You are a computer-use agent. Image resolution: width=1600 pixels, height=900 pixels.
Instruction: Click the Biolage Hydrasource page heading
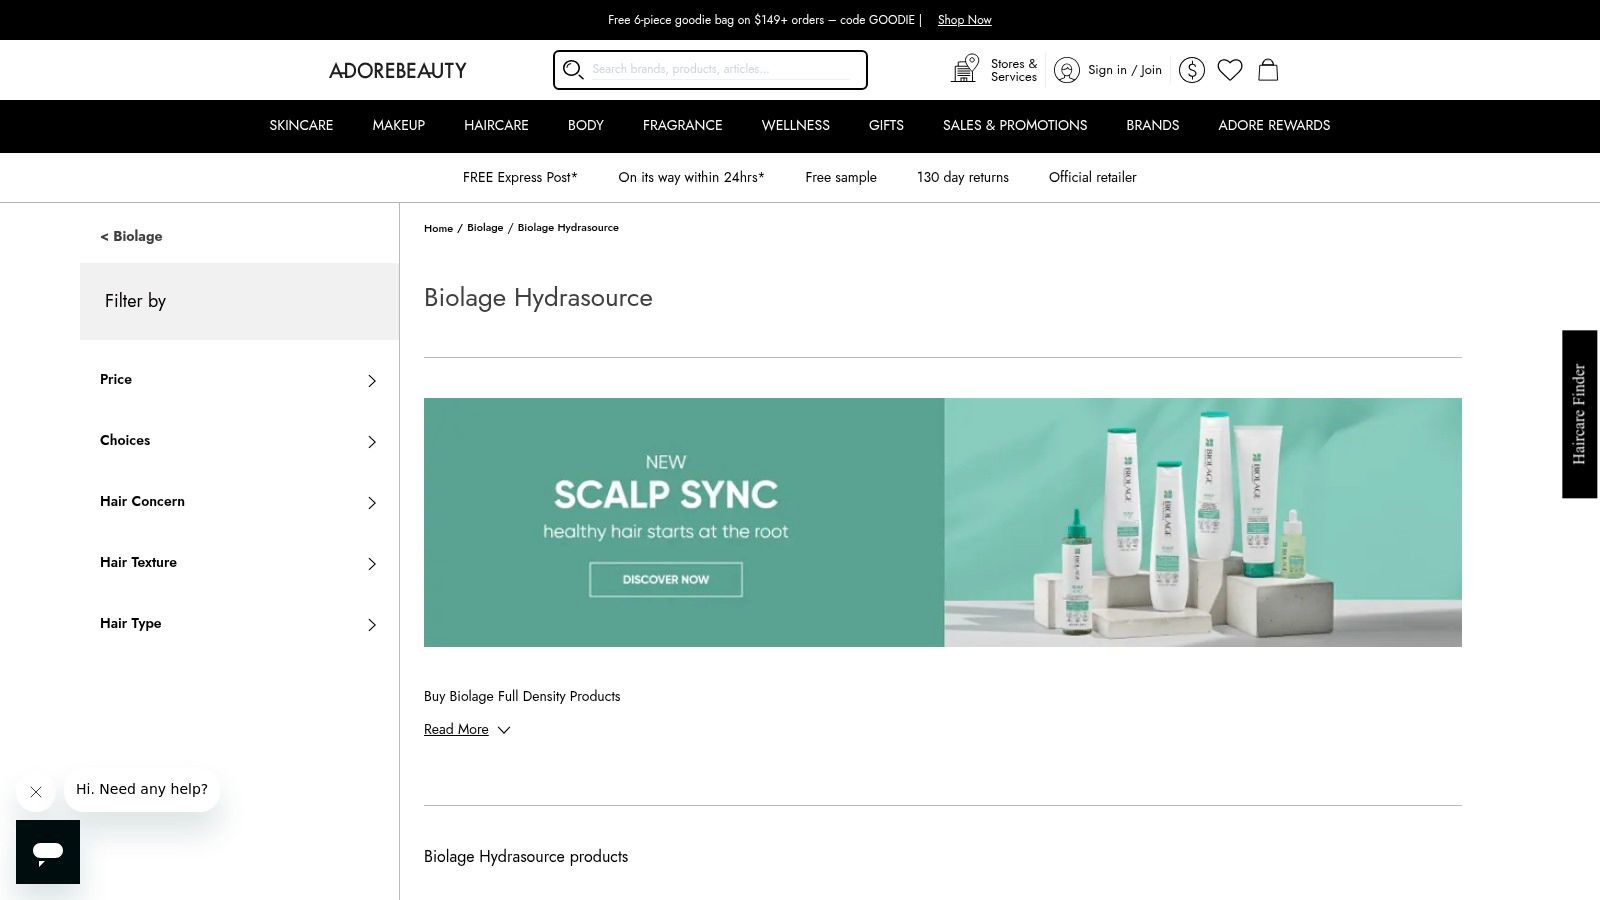coord(538,298)
